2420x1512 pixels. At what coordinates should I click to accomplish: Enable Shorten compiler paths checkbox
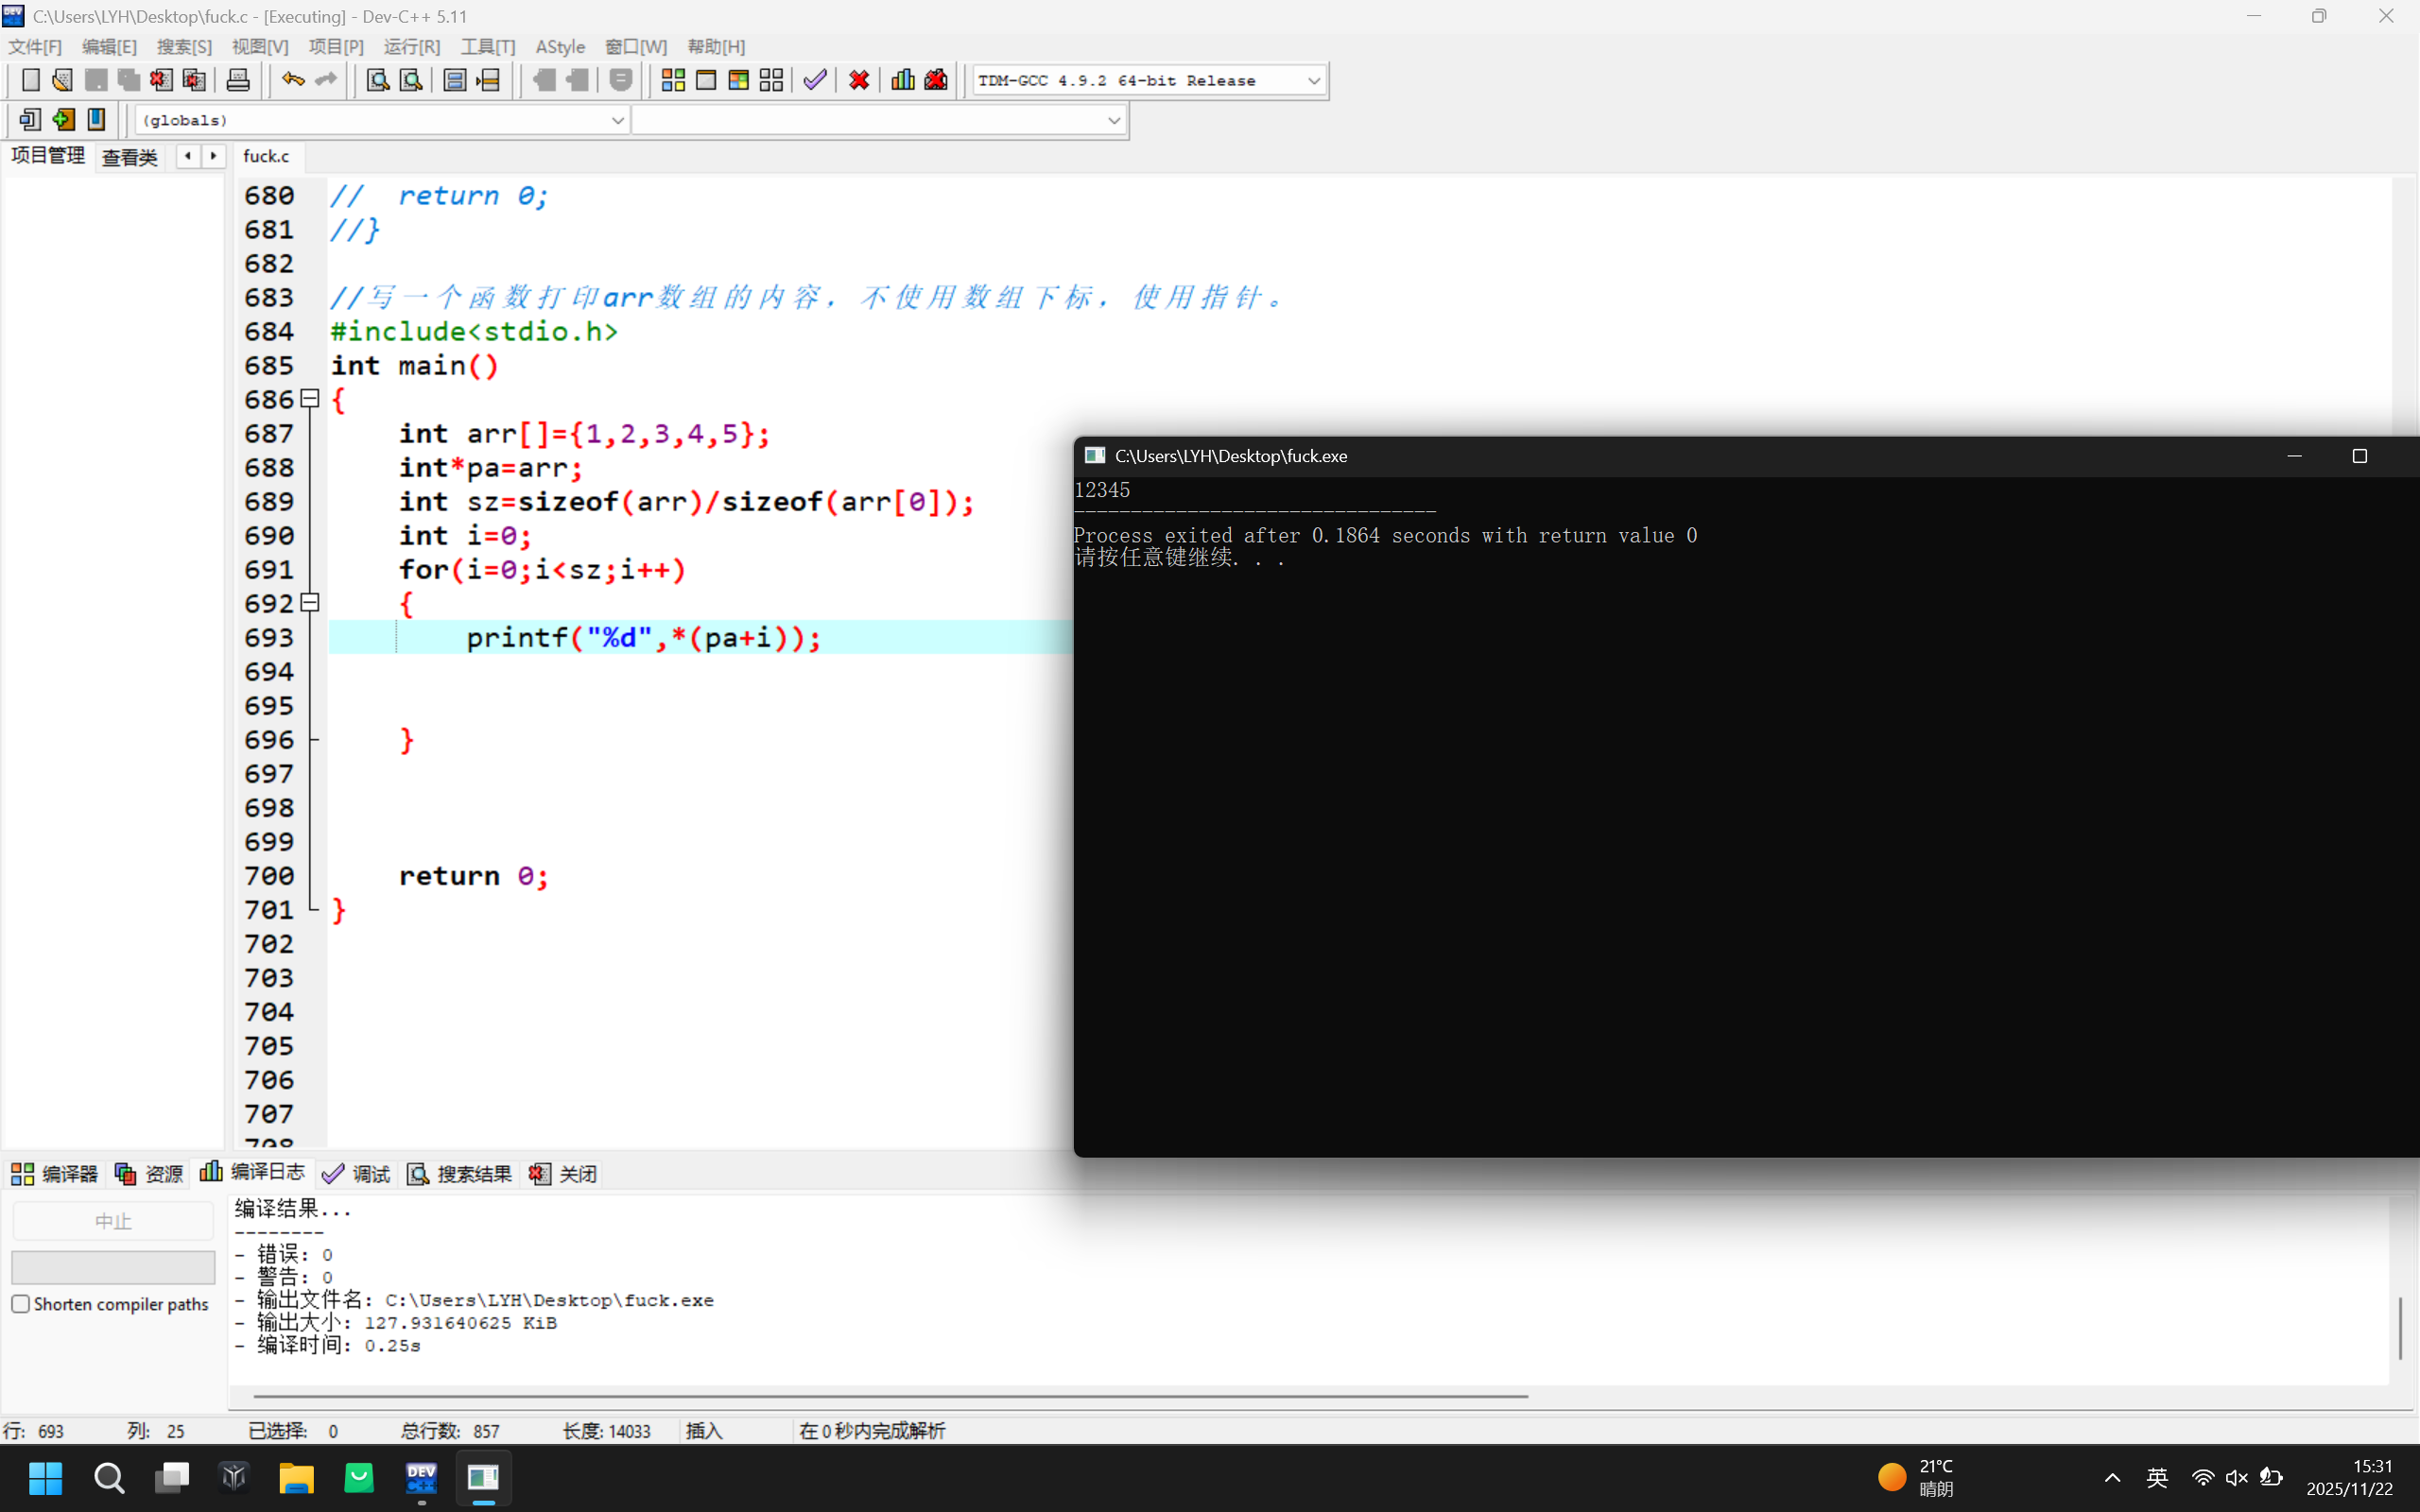coord(21,1304)
